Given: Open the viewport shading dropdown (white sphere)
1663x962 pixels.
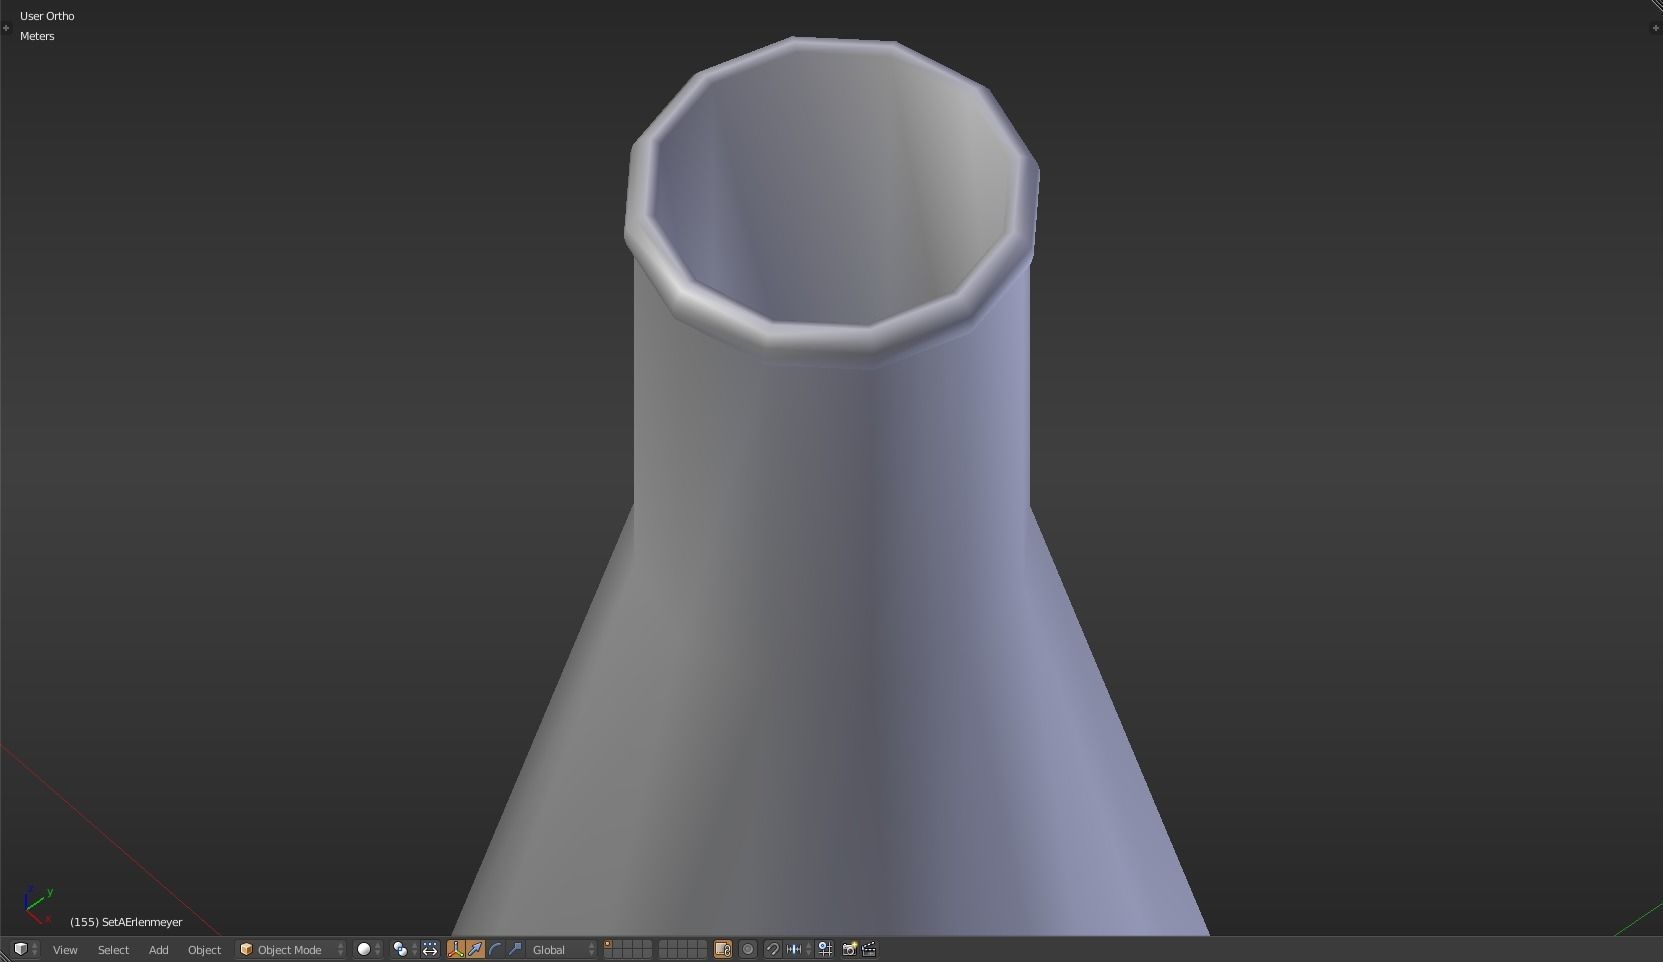Looking at the screenshot, I should point(369,949).
